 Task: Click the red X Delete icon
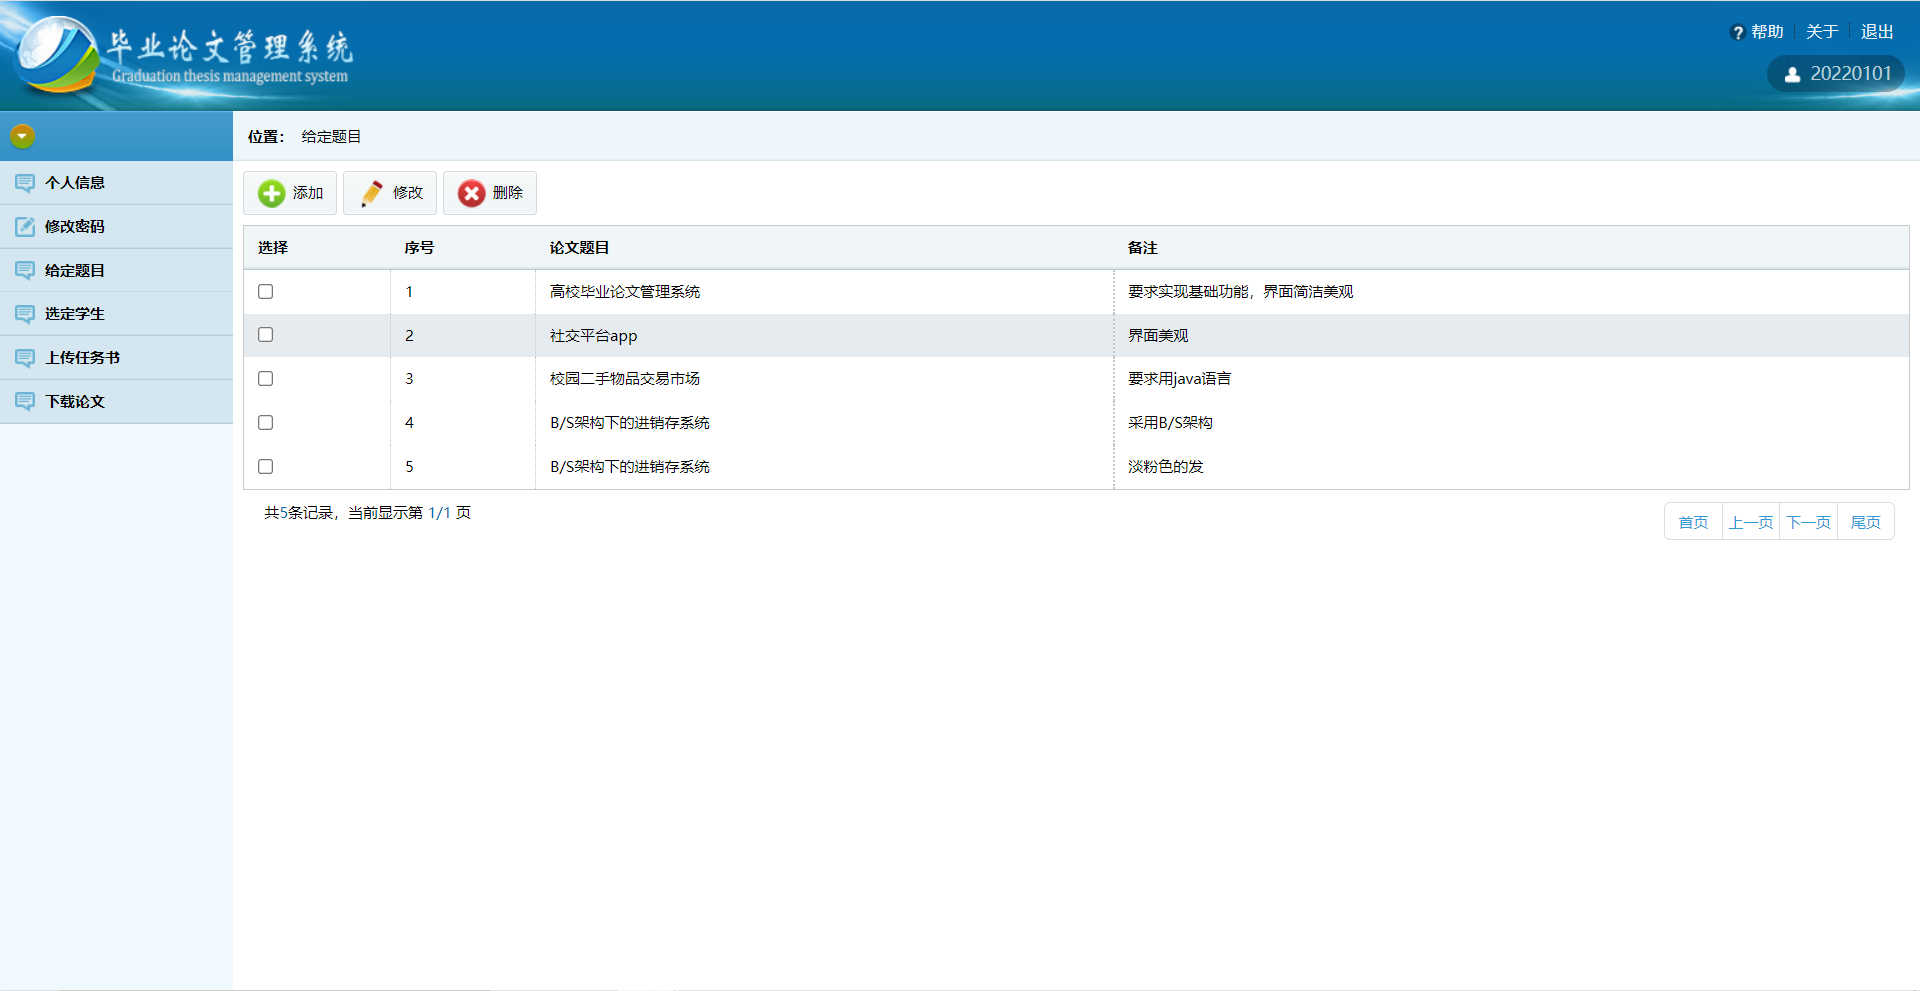pos(471,193)
